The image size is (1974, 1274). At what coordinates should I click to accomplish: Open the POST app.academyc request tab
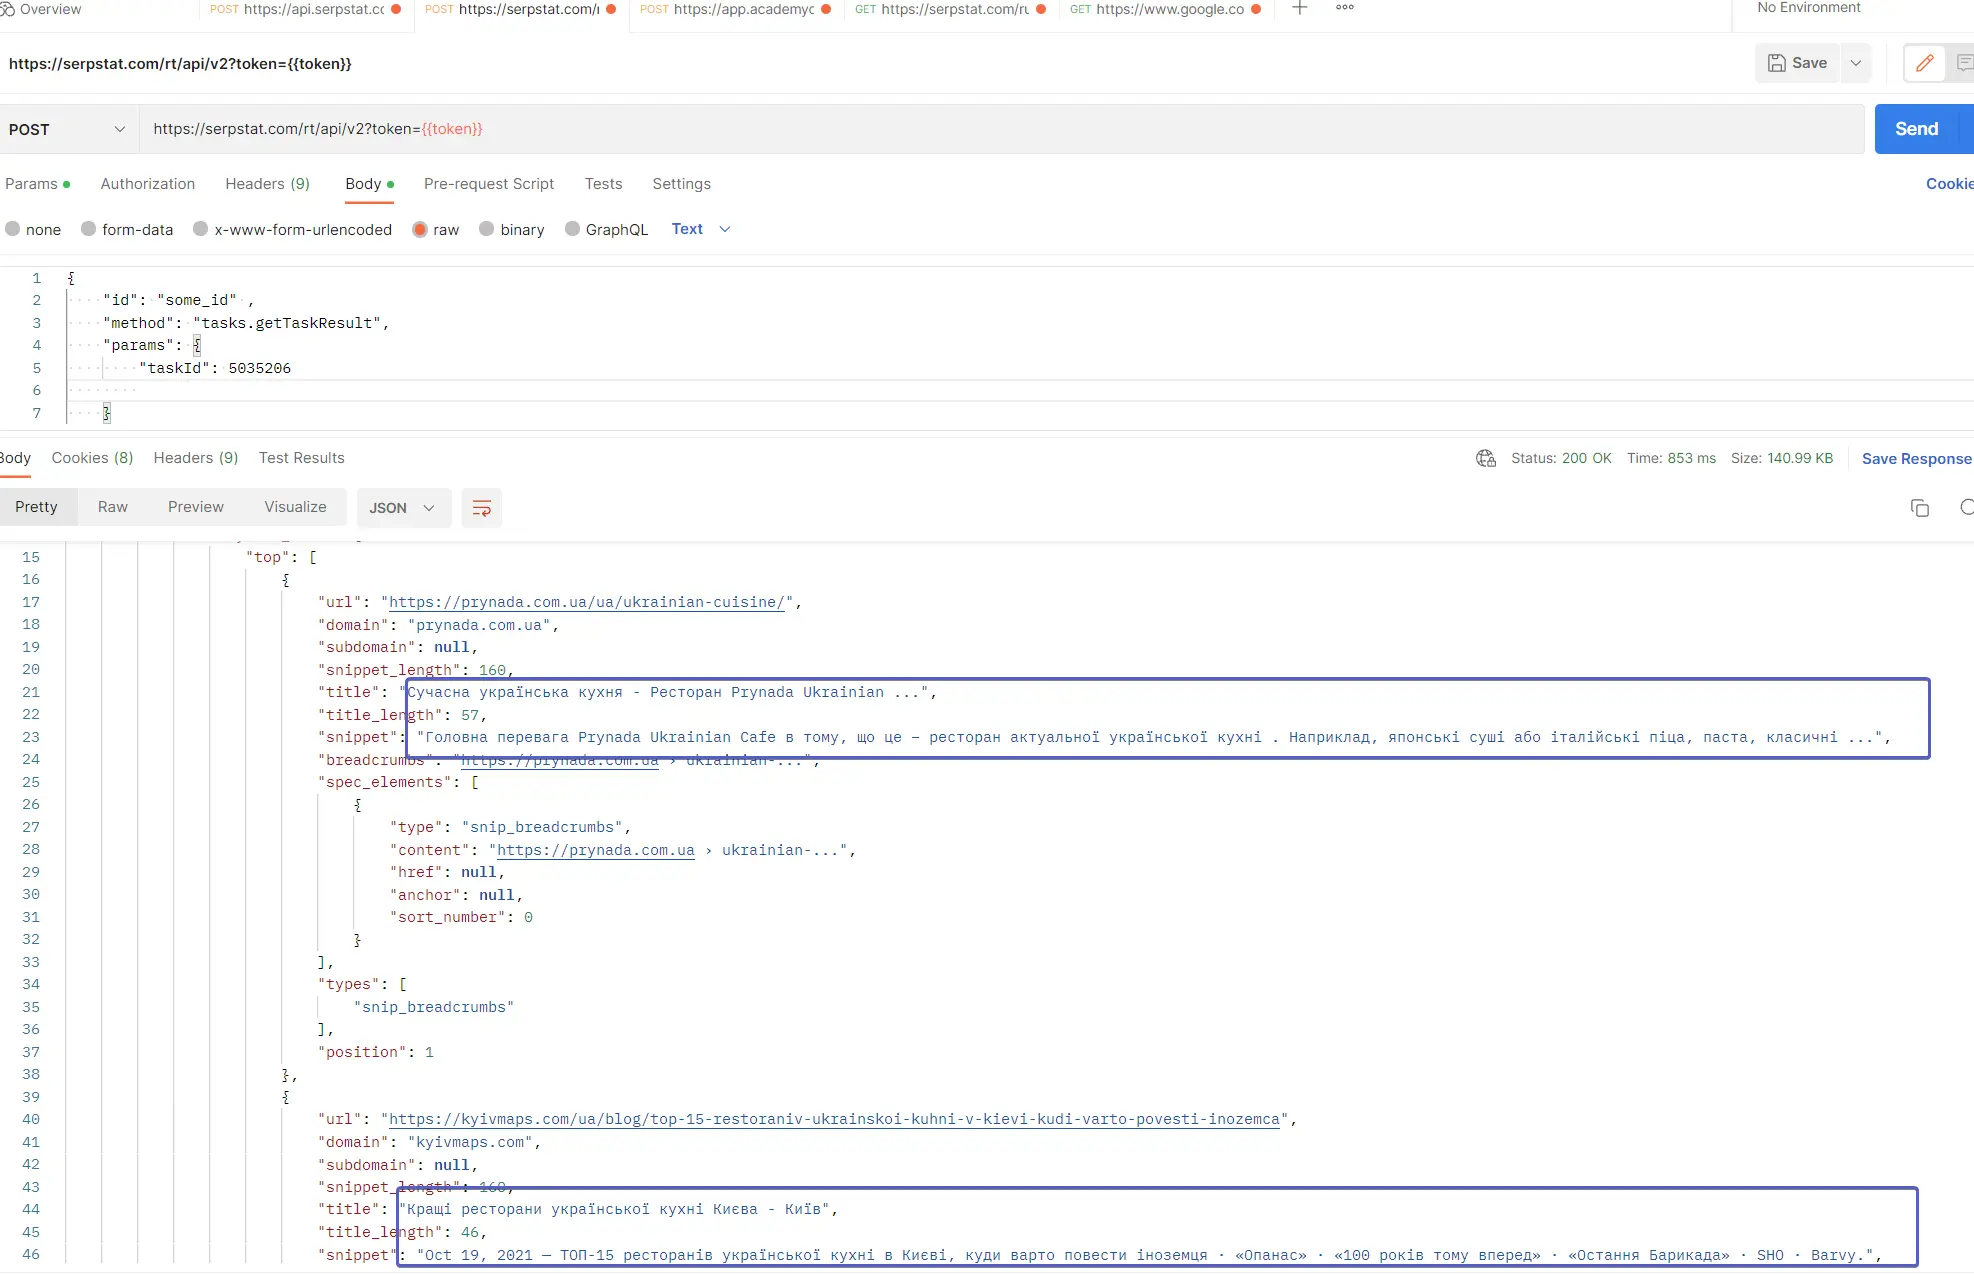tap(735, 9)
